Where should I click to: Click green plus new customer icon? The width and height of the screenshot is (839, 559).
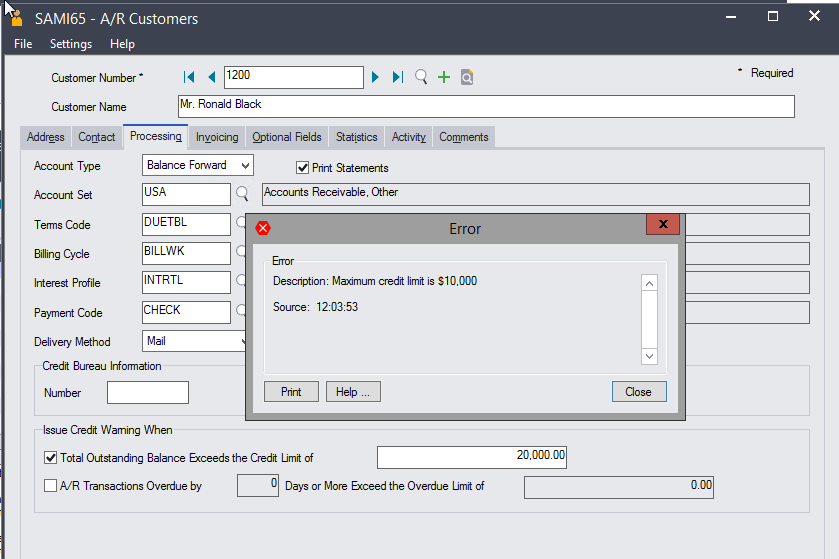click(x=444, y=77)
